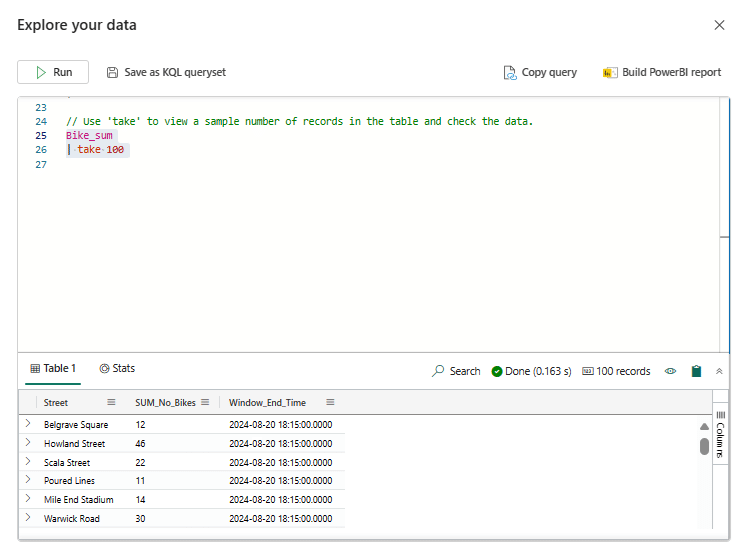Click timestamp in Belgrave Square row
Image resolution: width=733 pixels, height=545 pixels.
click(x=280, y=424)
